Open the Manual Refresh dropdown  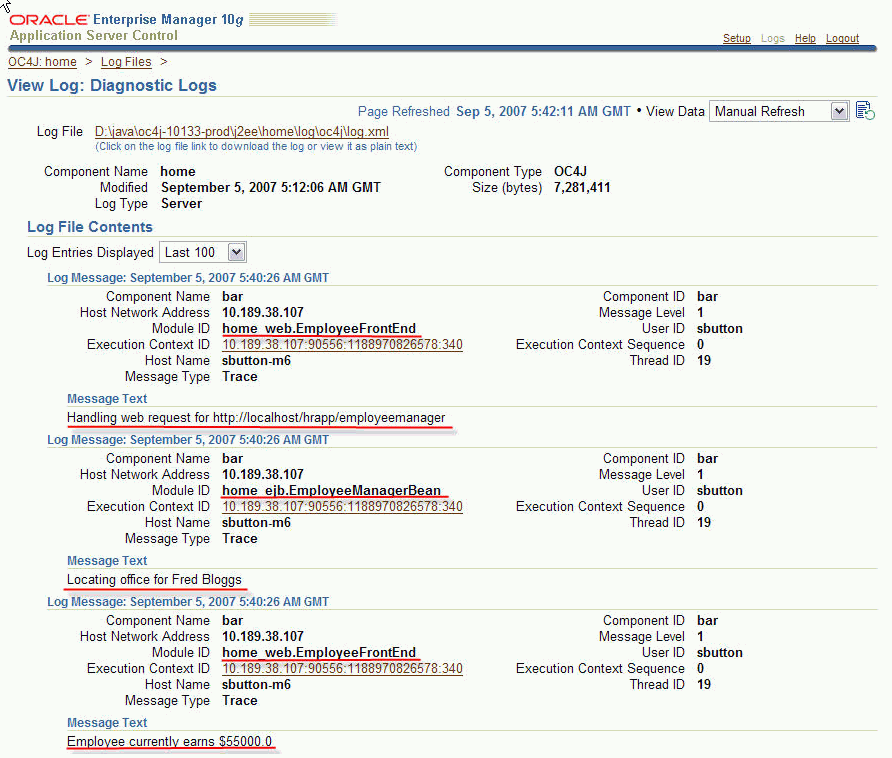point(779,112)
